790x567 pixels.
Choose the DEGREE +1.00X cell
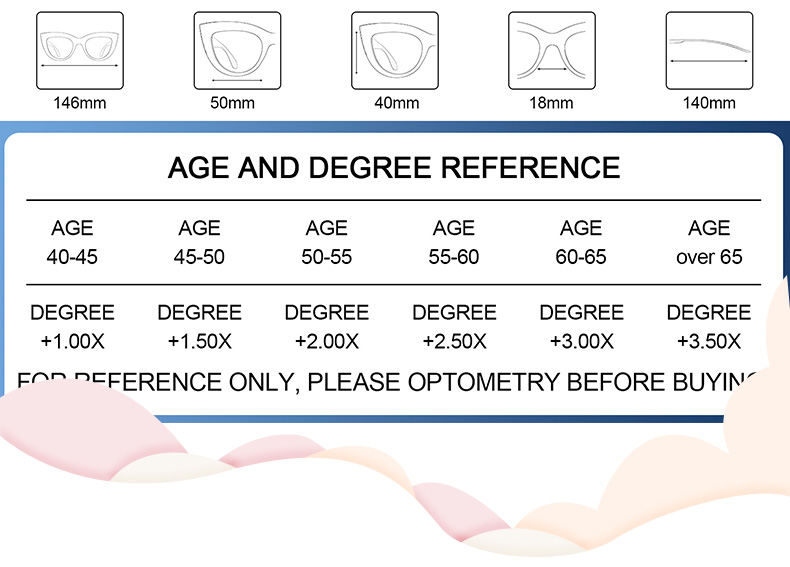click(72, 327)
